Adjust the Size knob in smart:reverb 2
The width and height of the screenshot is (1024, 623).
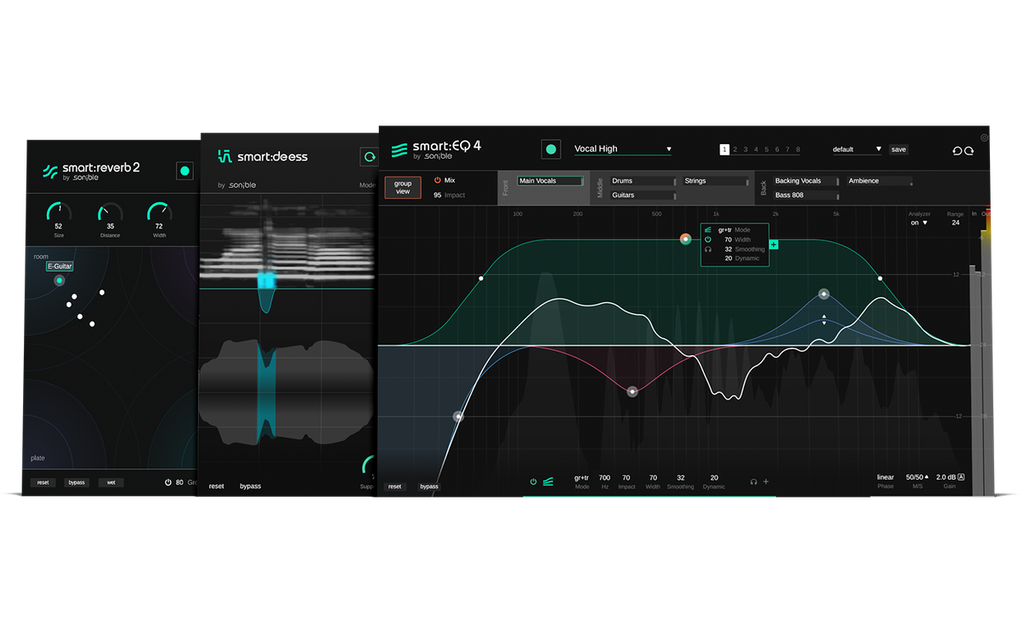click(59, 212)
